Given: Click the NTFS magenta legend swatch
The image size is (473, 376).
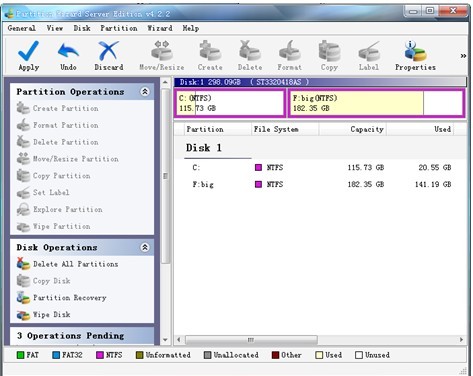Looking at the screenshot, I should 100,355.
